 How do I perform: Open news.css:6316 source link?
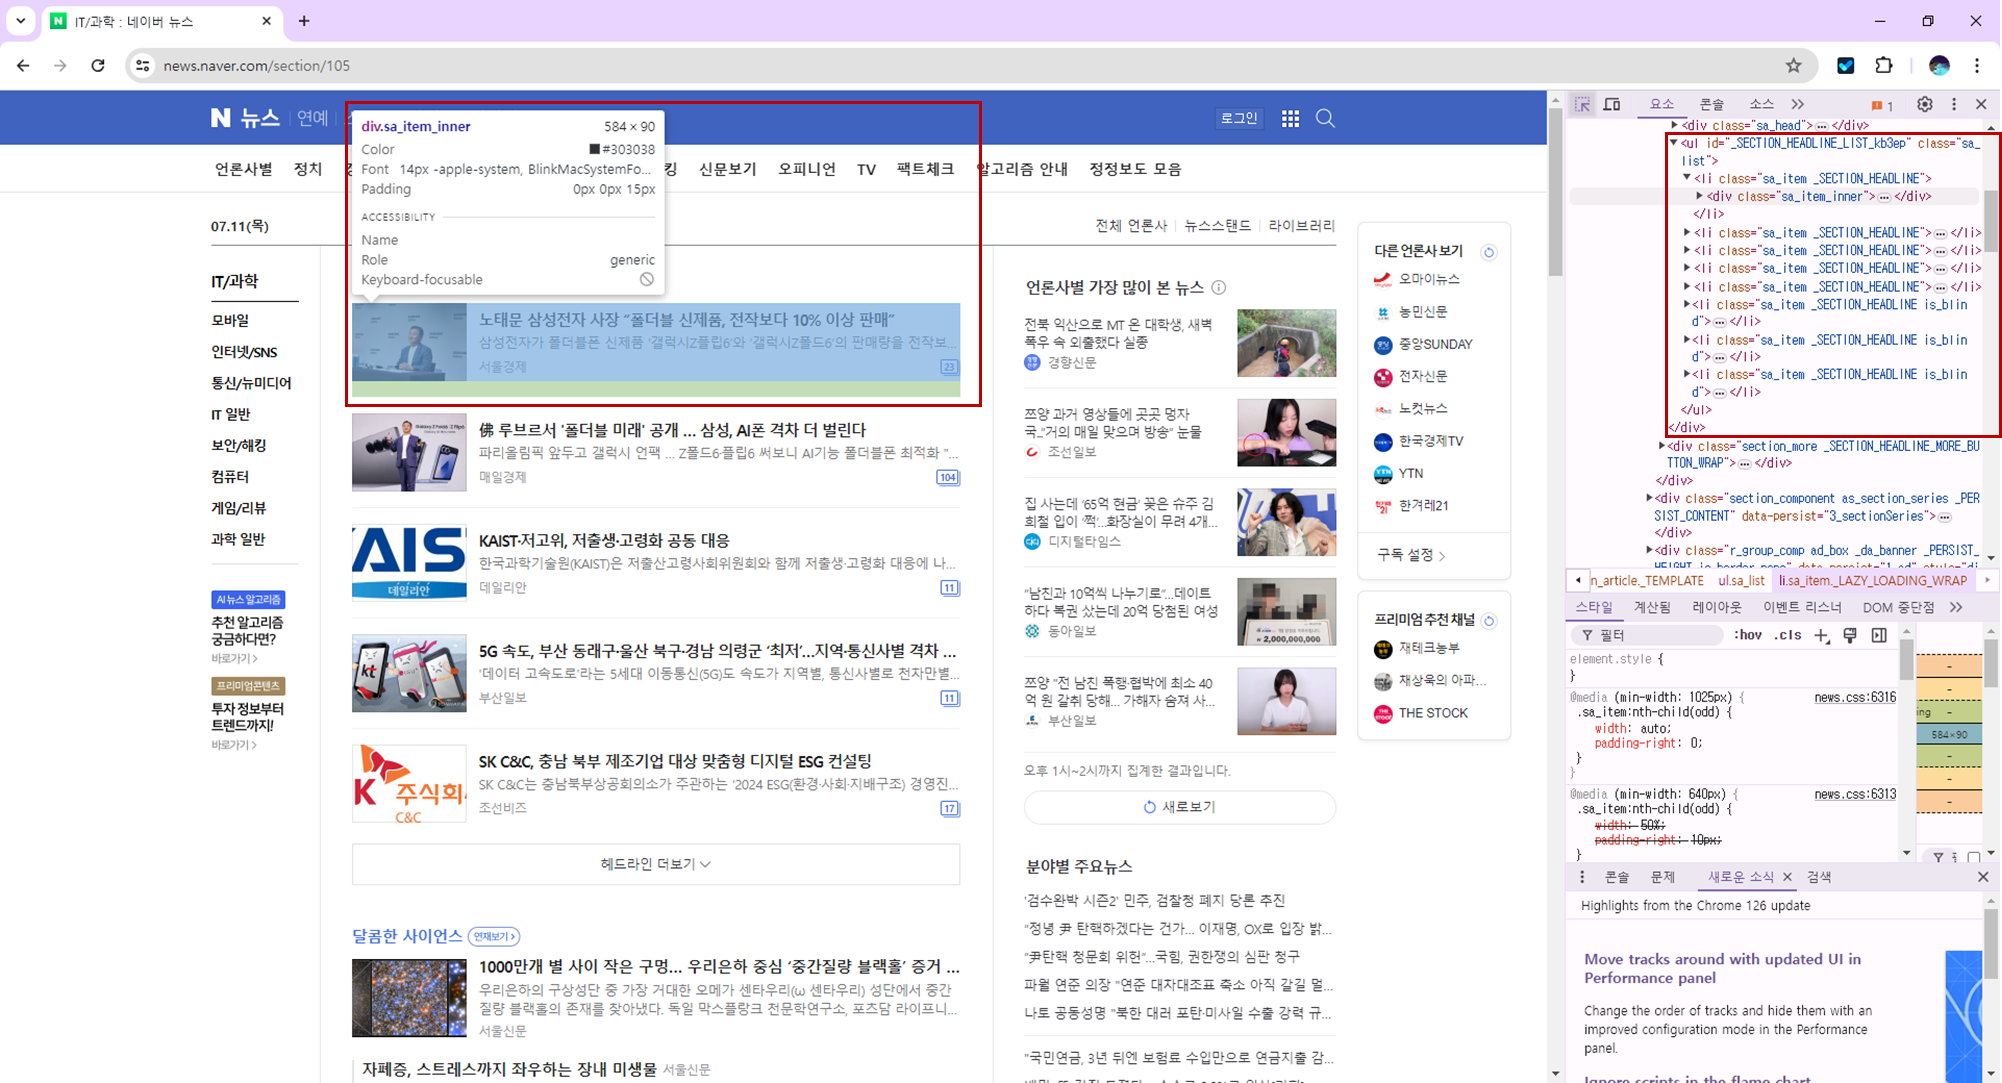click(1855, 697)
